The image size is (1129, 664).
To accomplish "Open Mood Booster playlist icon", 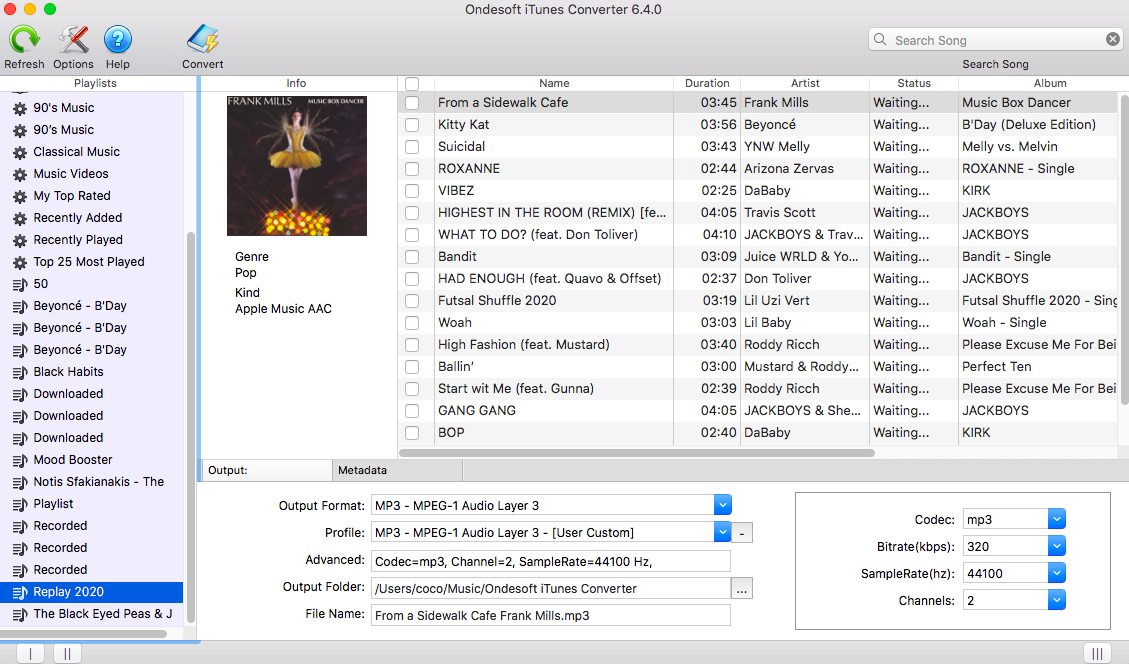I will click(20, 460).
